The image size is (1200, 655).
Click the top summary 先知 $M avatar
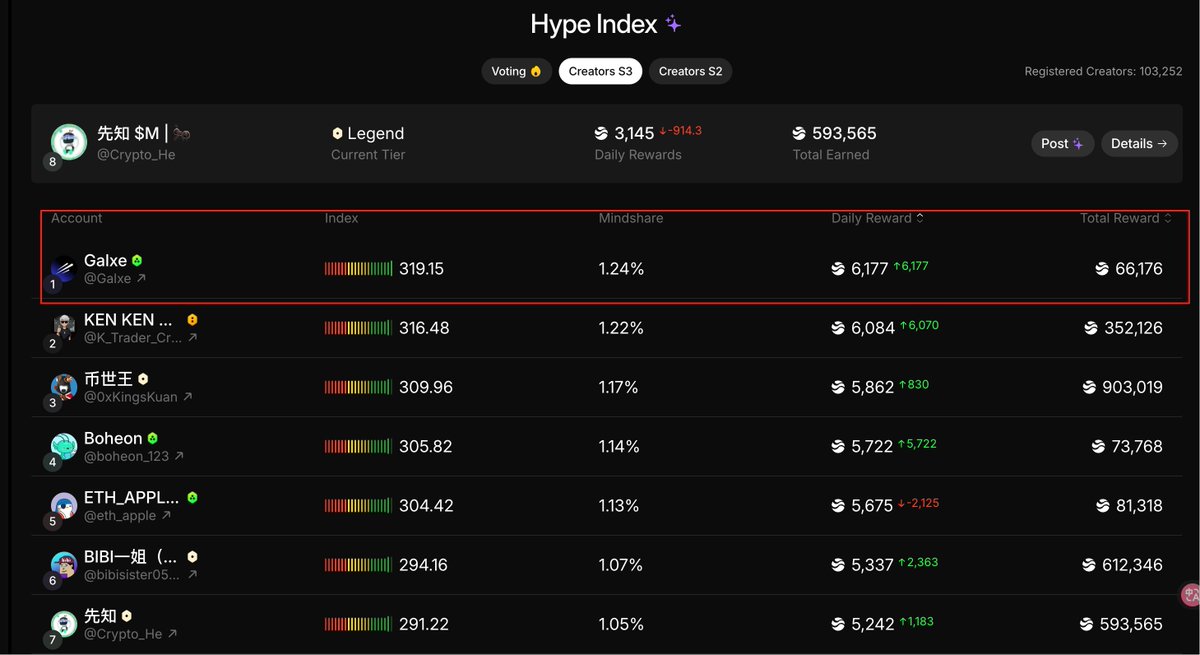pos(69,142)
